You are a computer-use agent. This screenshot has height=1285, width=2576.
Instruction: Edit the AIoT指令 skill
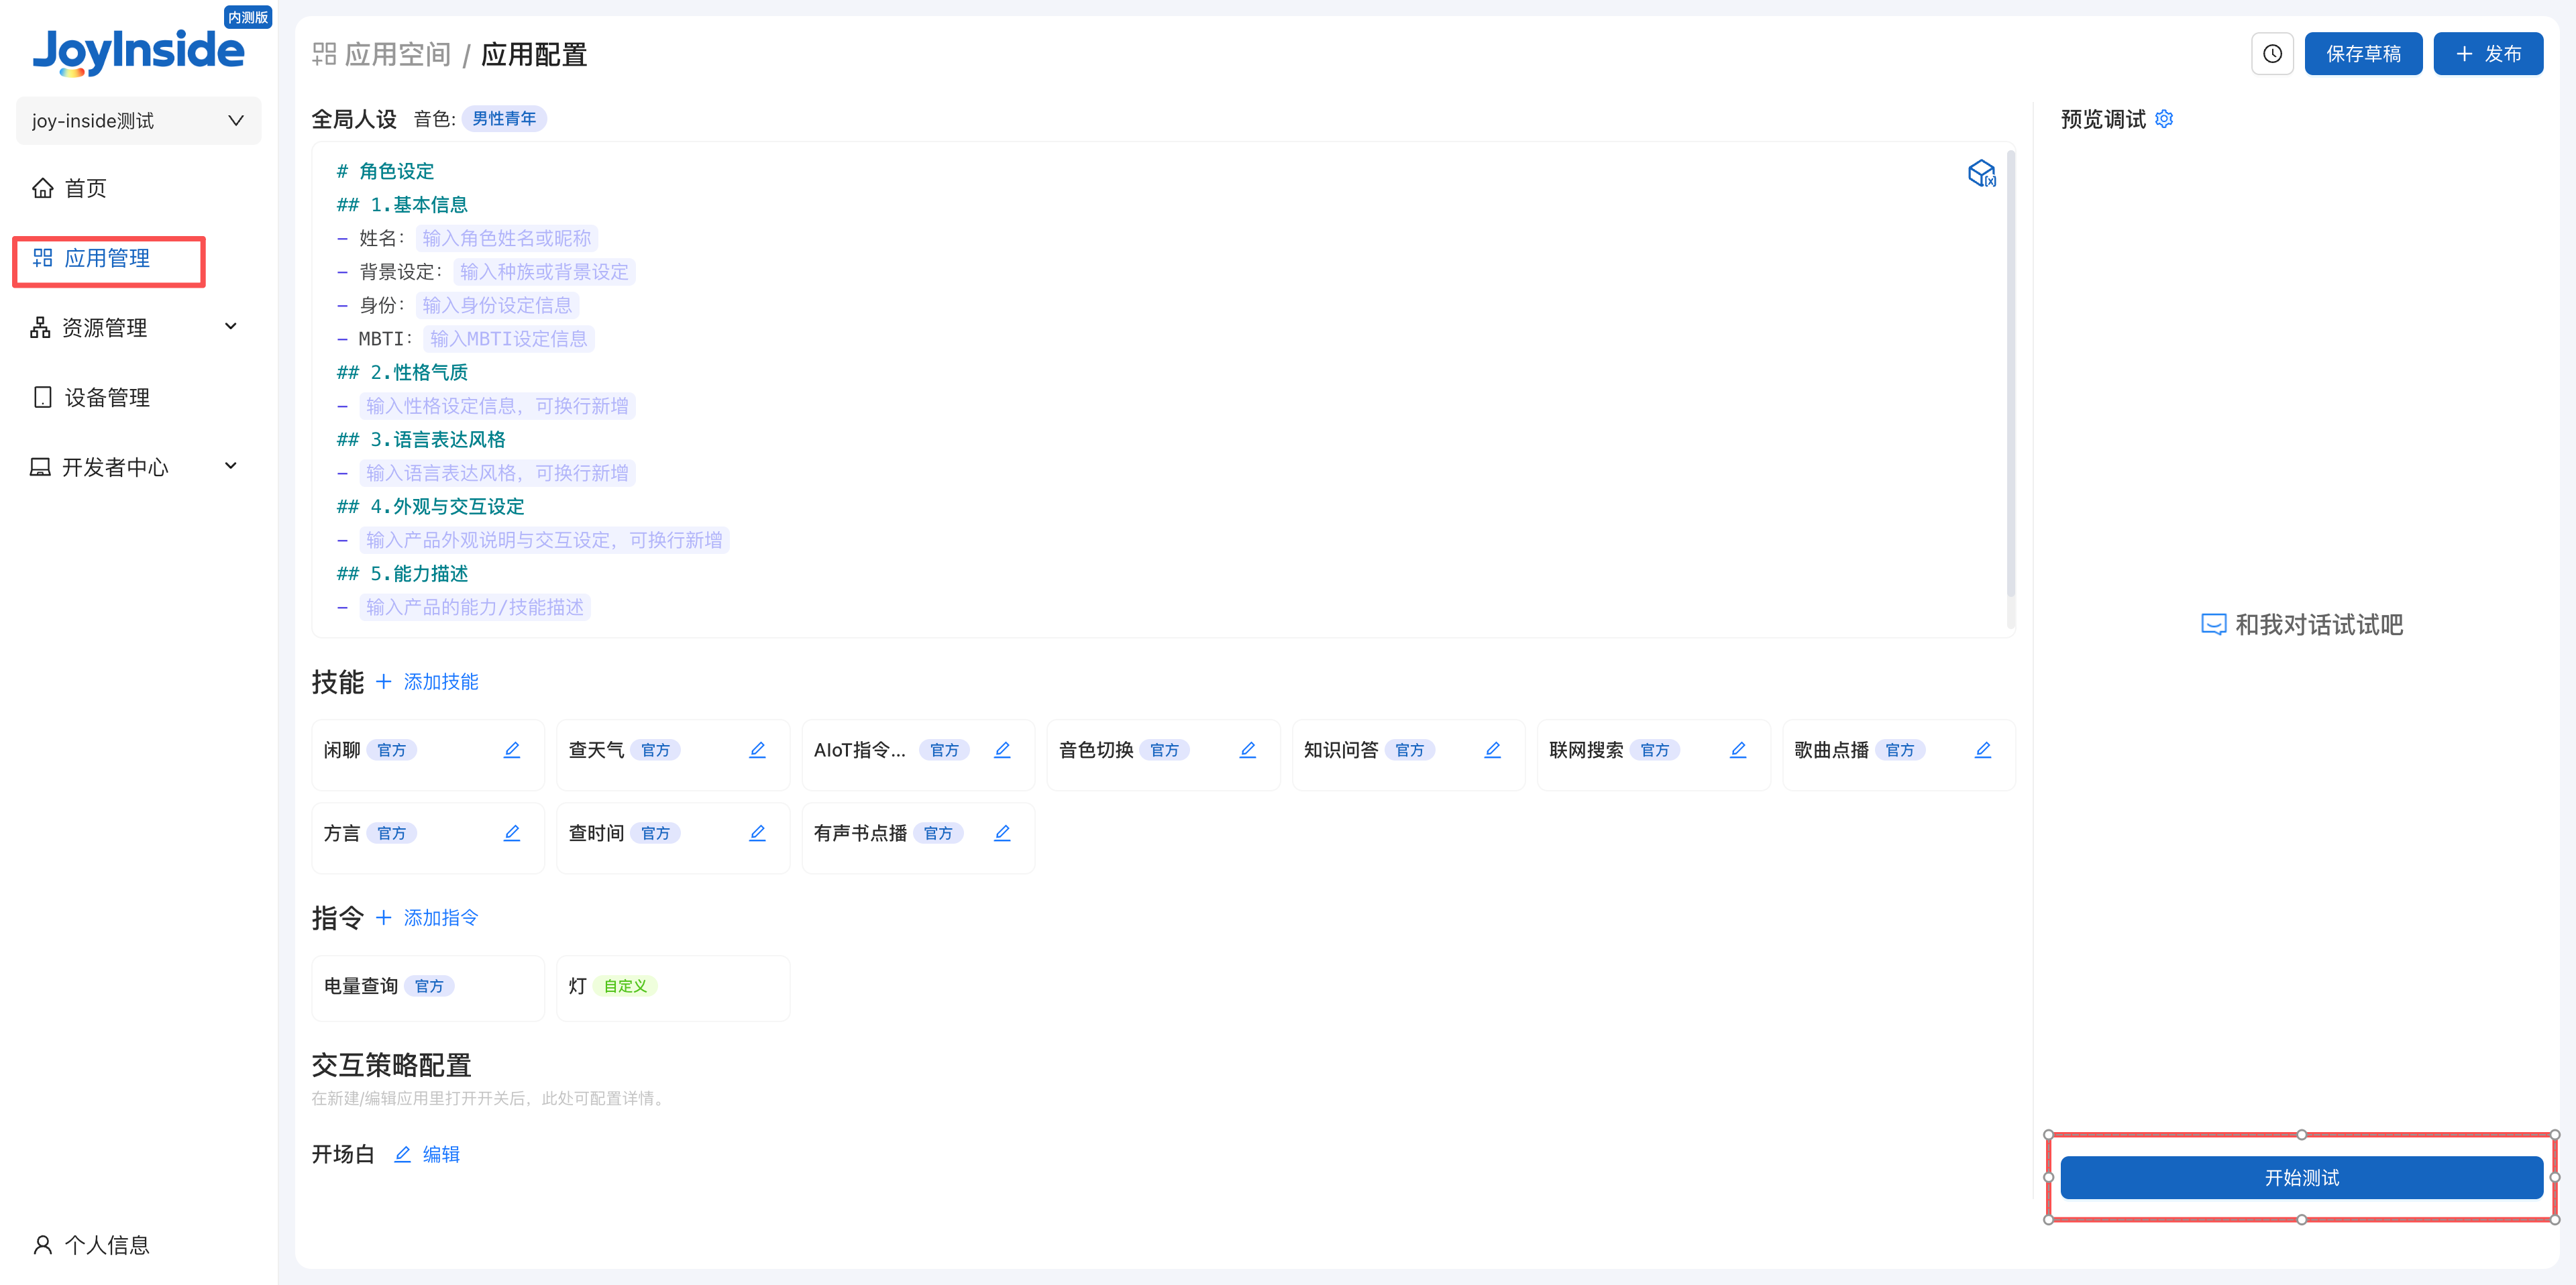pyautogui.click(x=1002, y=750)
